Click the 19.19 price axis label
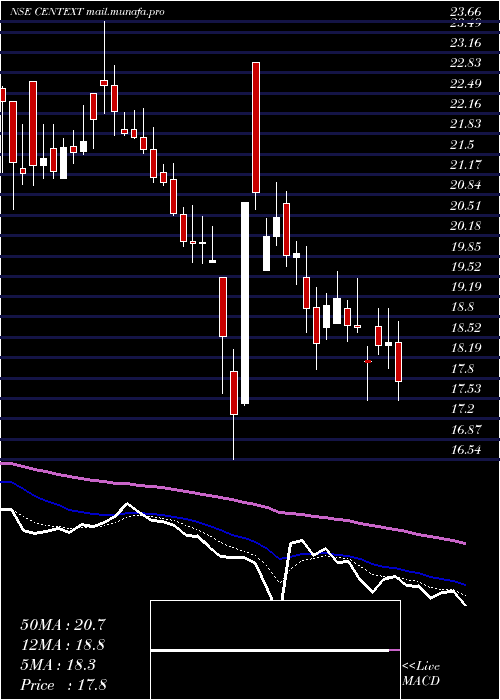This screenshot has width=500, height=700. pos(466,287)
